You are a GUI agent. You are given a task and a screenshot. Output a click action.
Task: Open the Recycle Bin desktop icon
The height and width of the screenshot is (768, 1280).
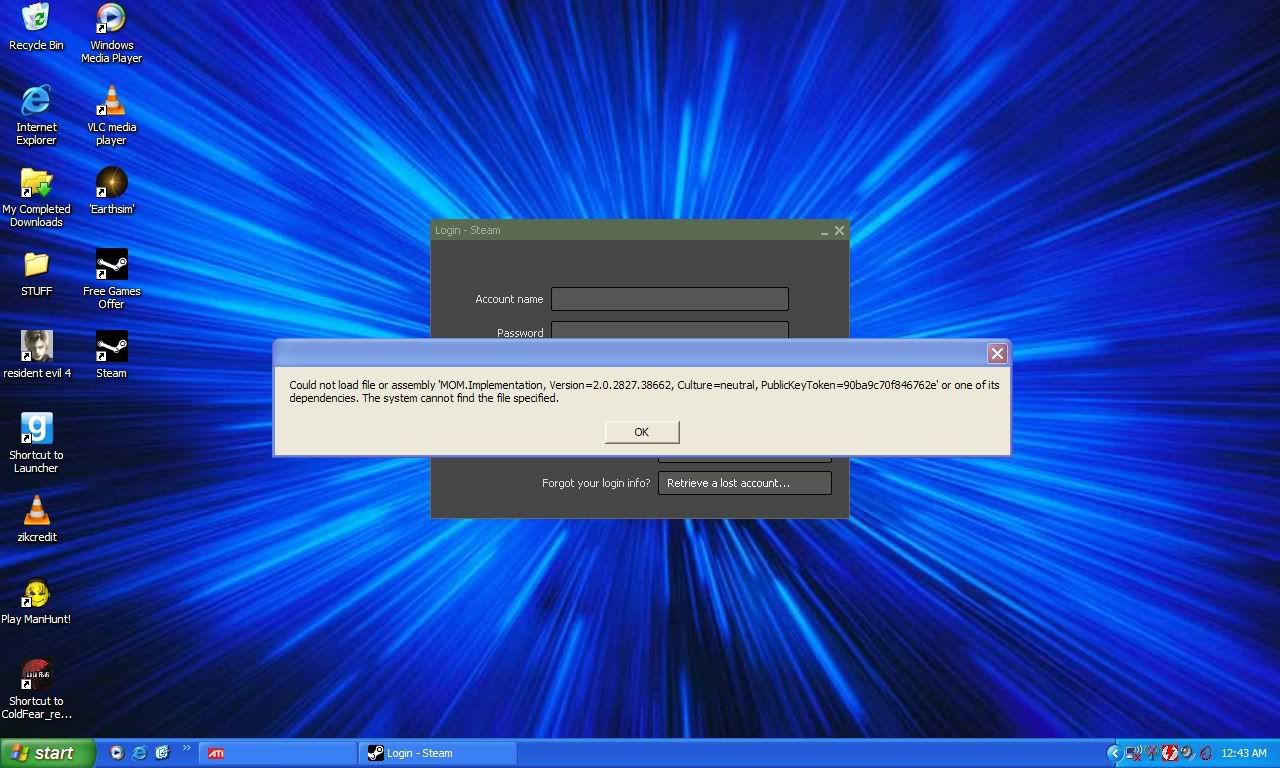[36, 18]
